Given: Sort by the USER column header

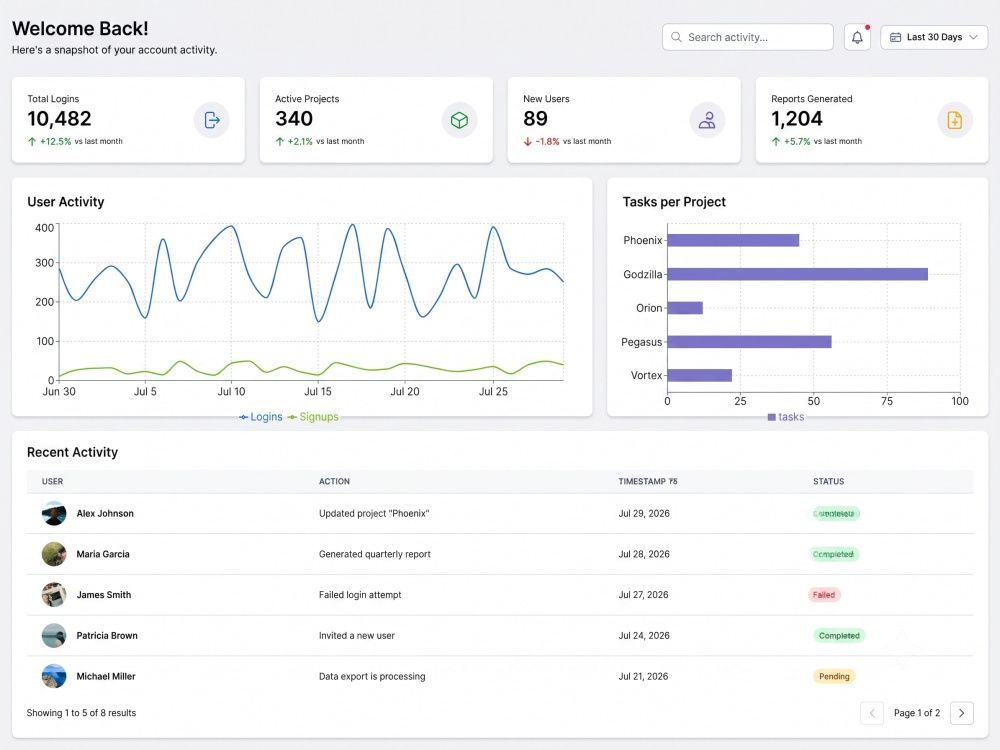Looking at the screenshot, I should tap(52, 482).
